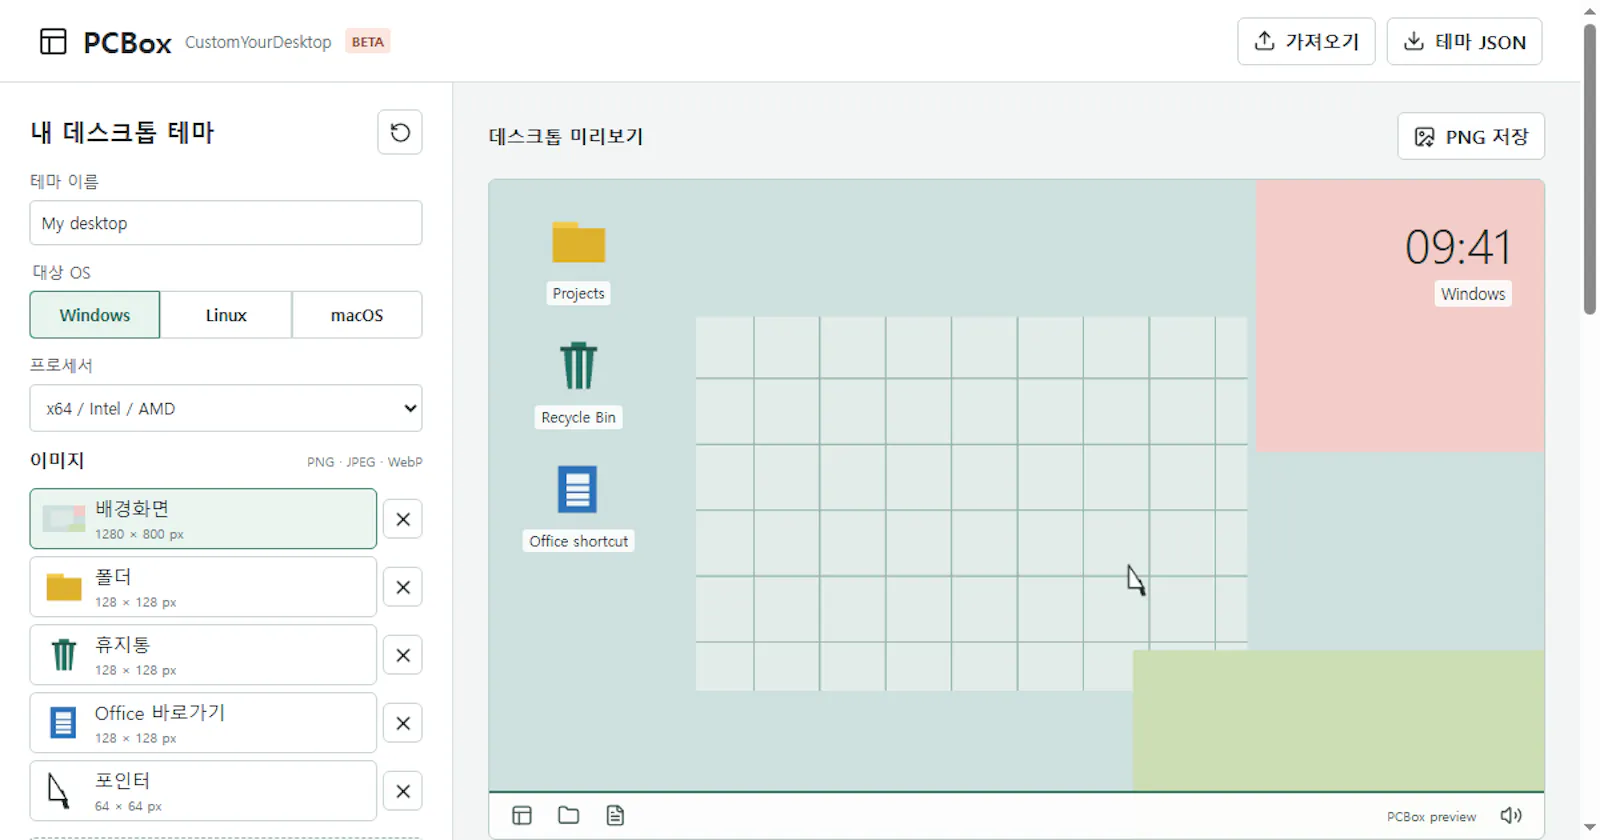Click the Windows label under the clock
The width and height of the screenshot is (1600, 840).
(1473, 294)
